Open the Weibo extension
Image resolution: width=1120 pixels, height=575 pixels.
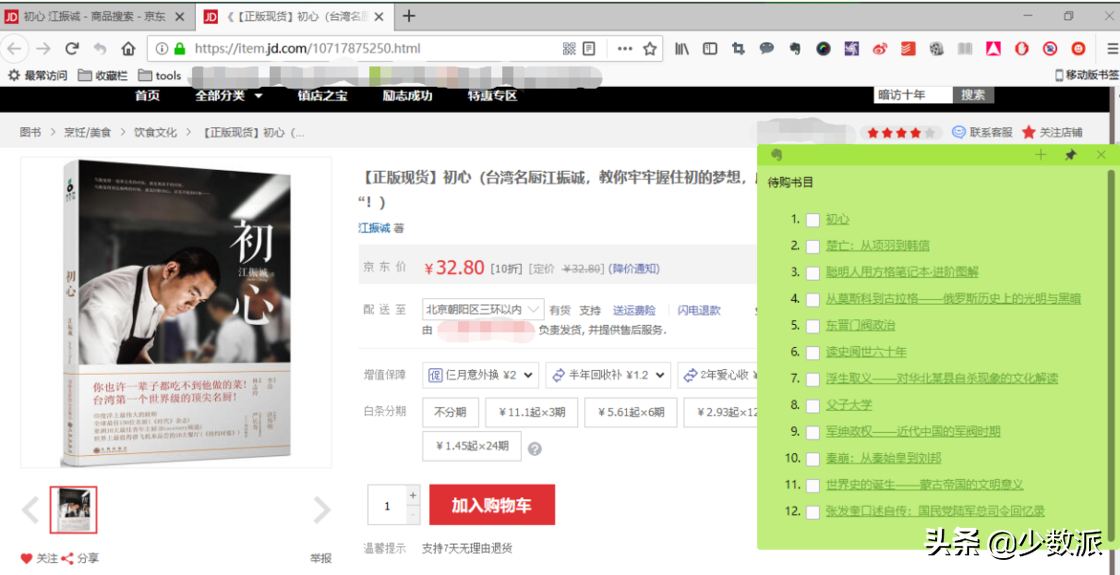tap(880, 49)
